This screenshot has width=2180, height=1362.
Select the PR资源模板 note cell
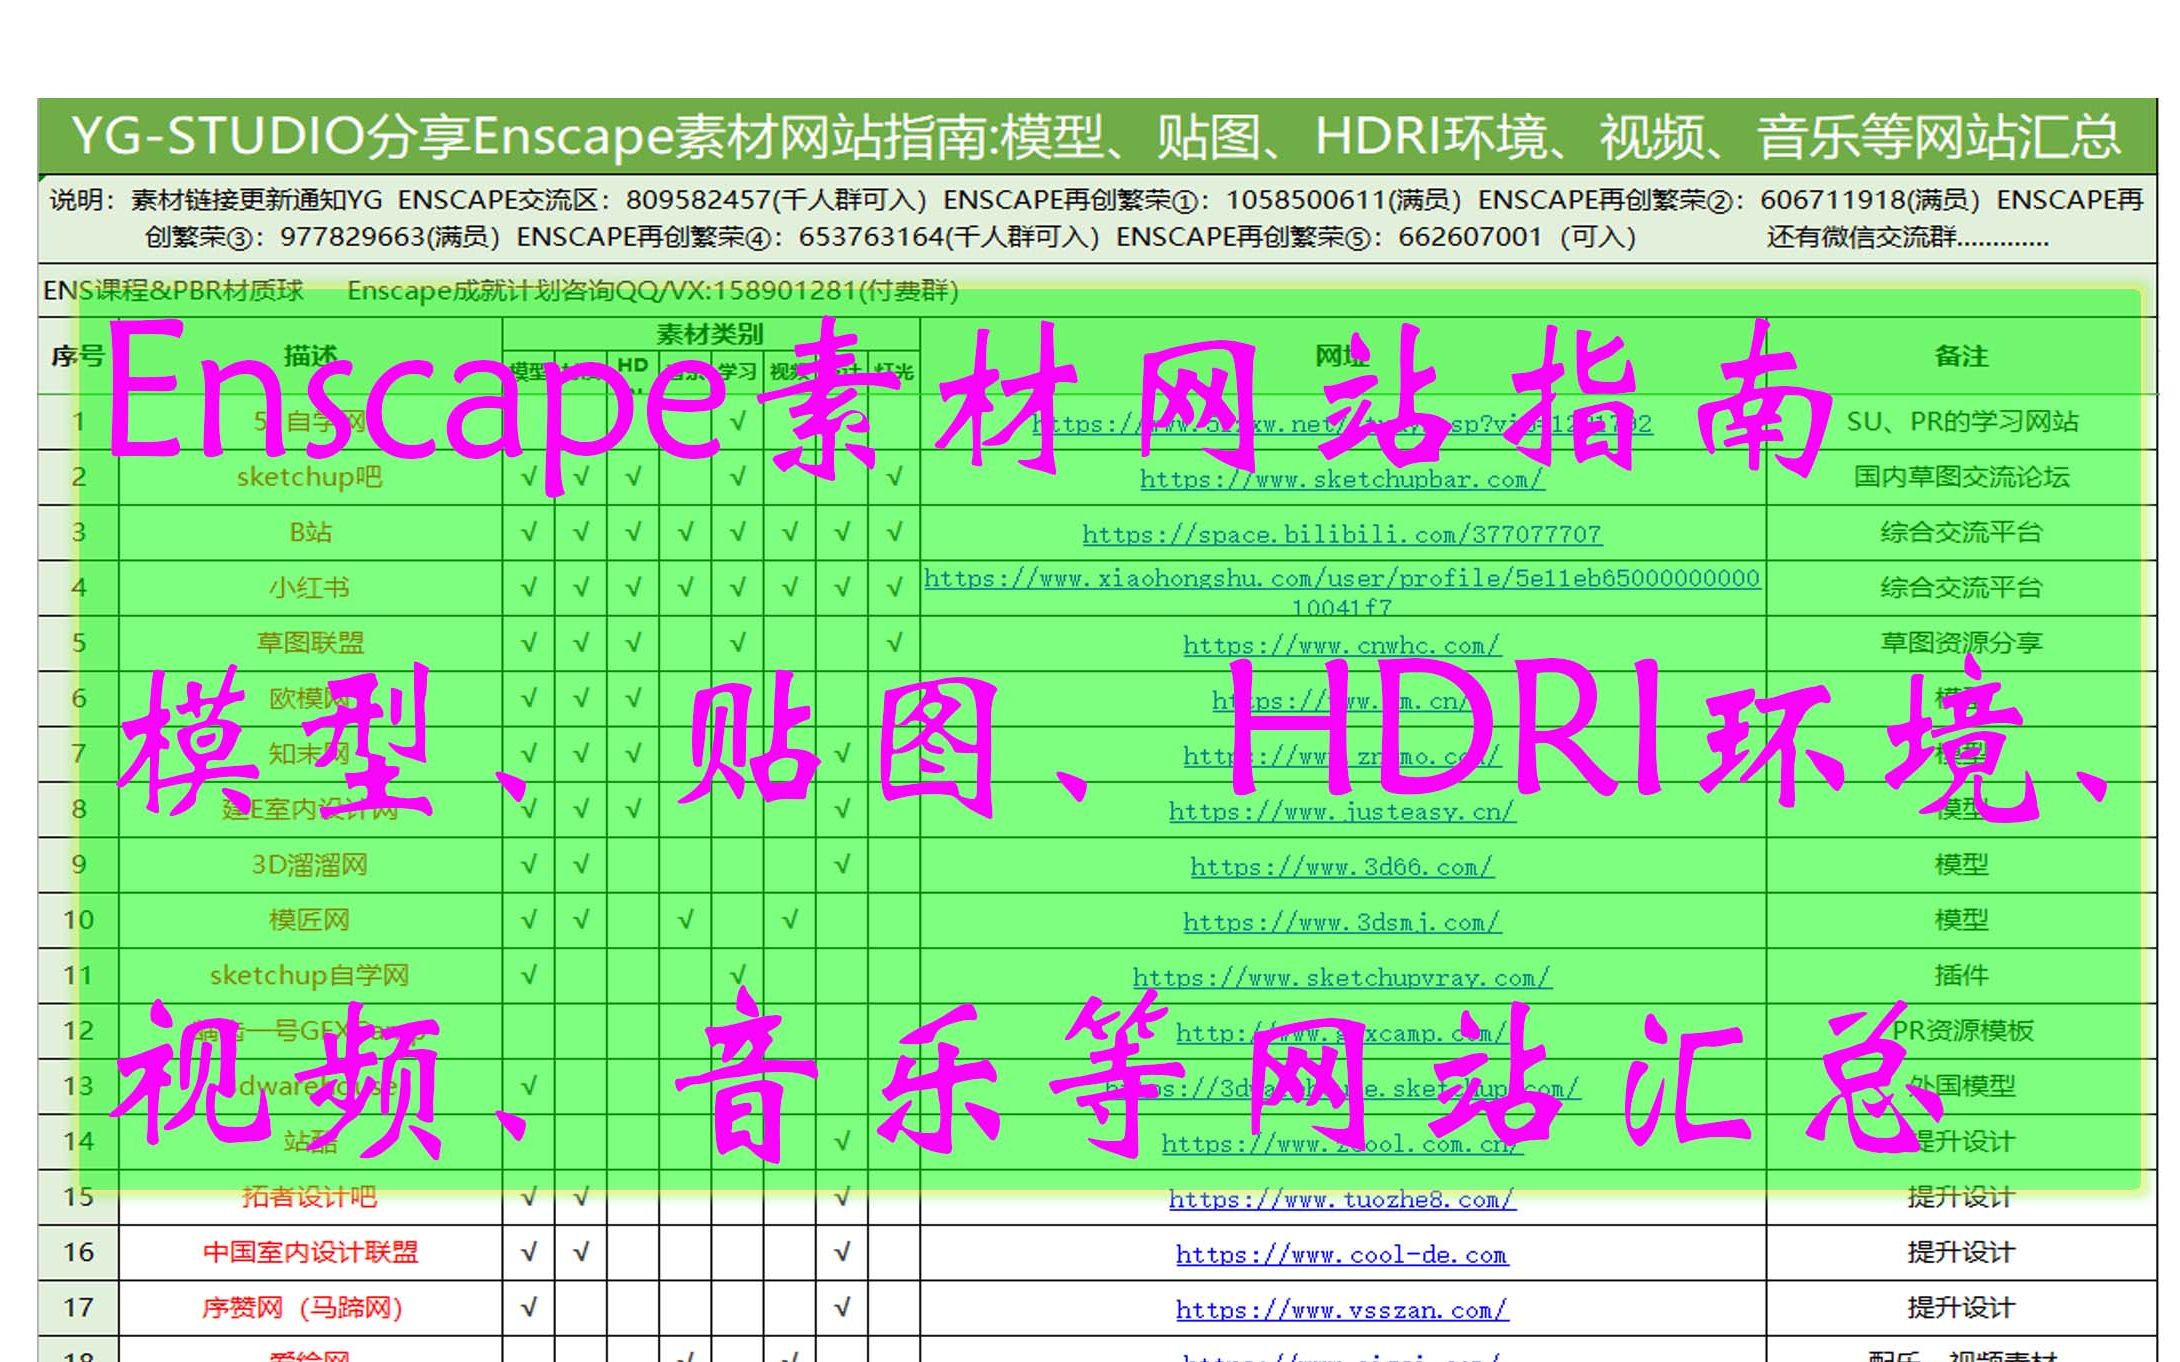[1961, 1031]
